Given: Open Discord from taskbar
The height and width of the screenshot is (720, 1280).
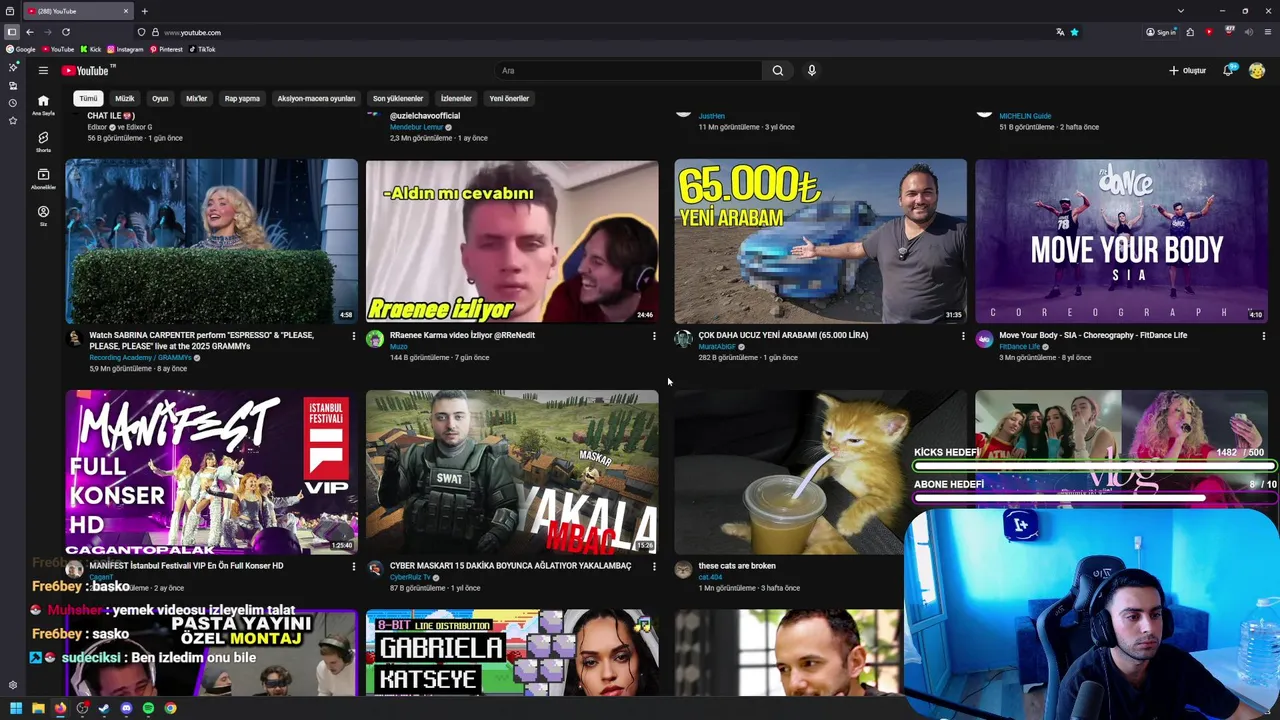Looking at the screenshot, I should pos(126,708).
